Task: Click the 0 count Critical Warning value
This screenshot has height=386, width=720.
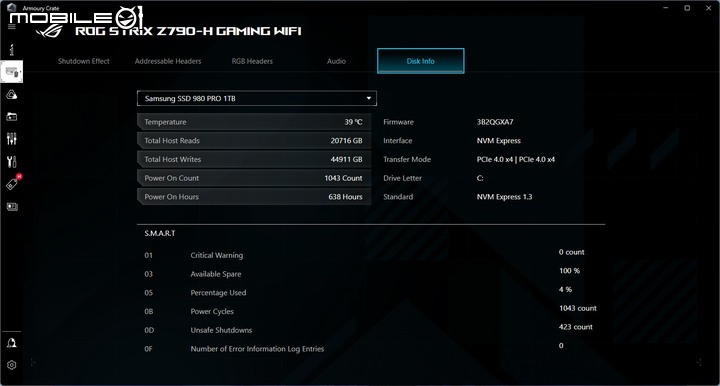Action: pos(572,252)
